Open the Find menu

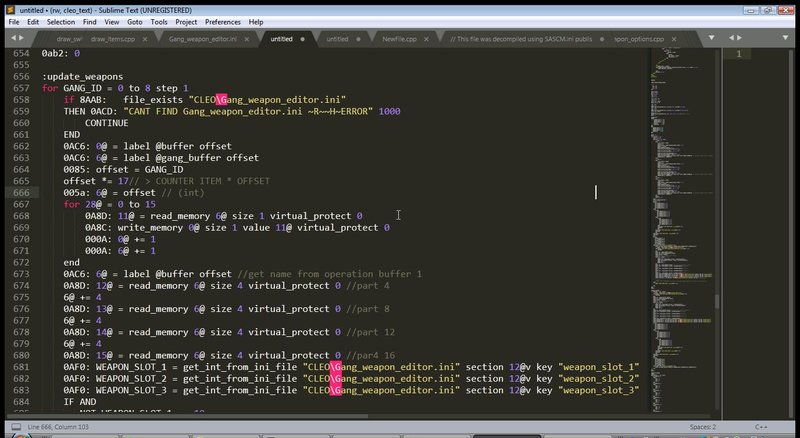tap(89, 22)
